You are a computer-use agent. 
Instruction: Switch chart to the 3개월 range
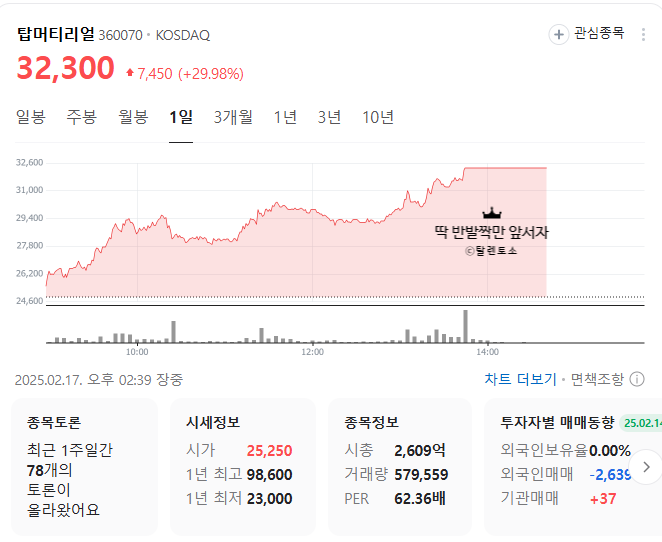[x=233, y=117]
